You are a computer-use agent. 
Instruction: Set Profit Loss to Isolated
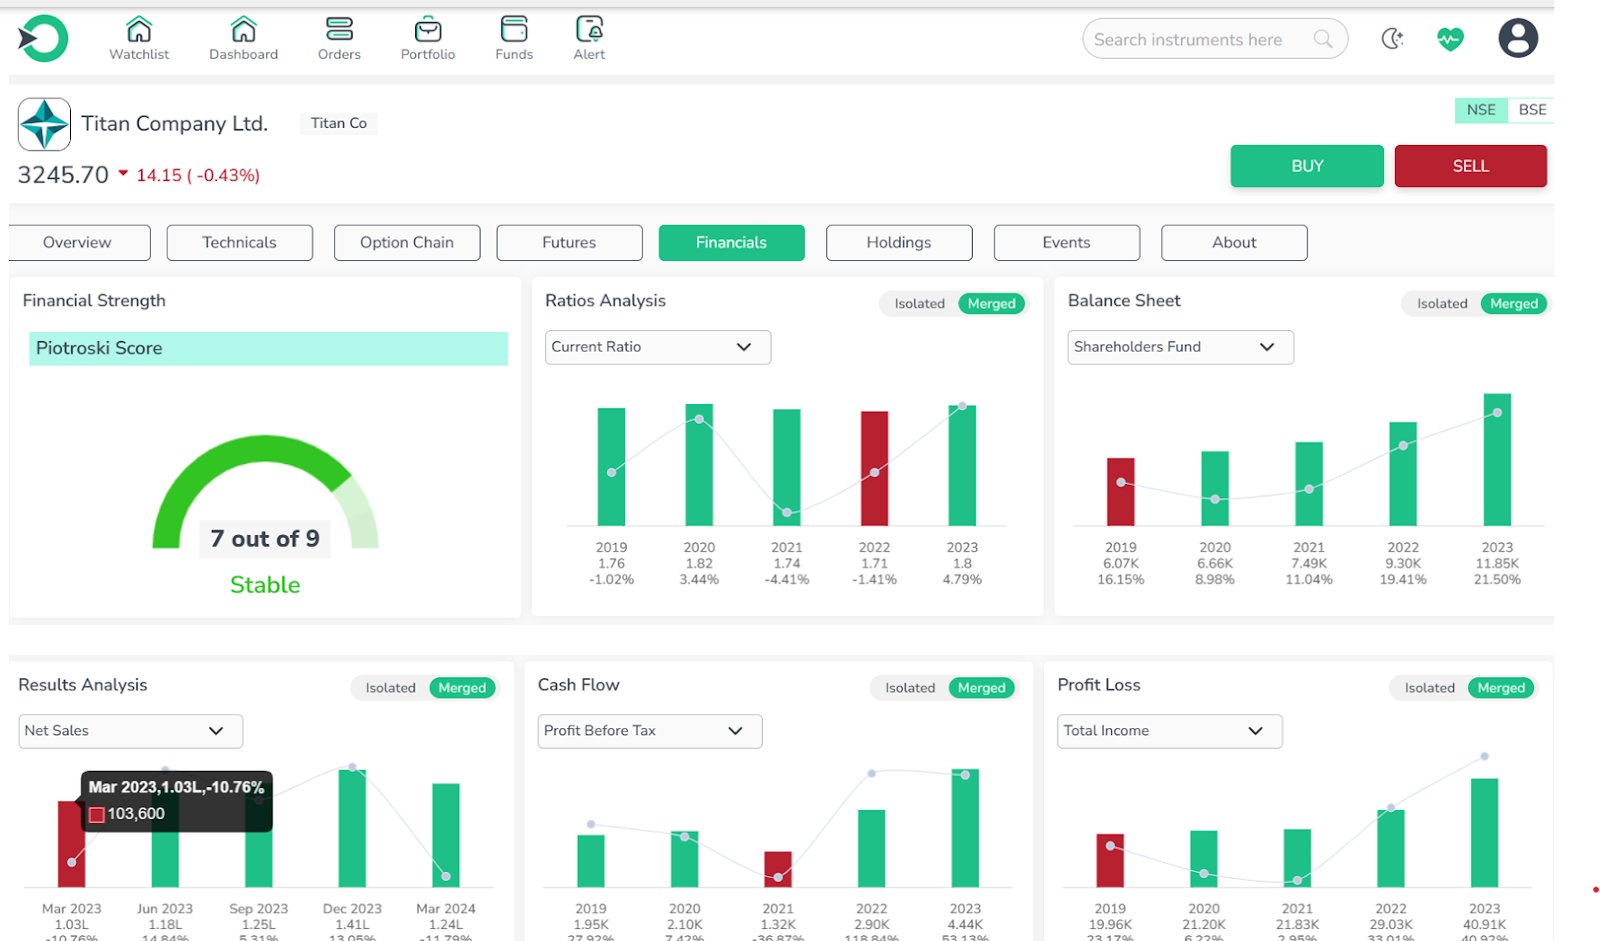(x=1430, y=688)
